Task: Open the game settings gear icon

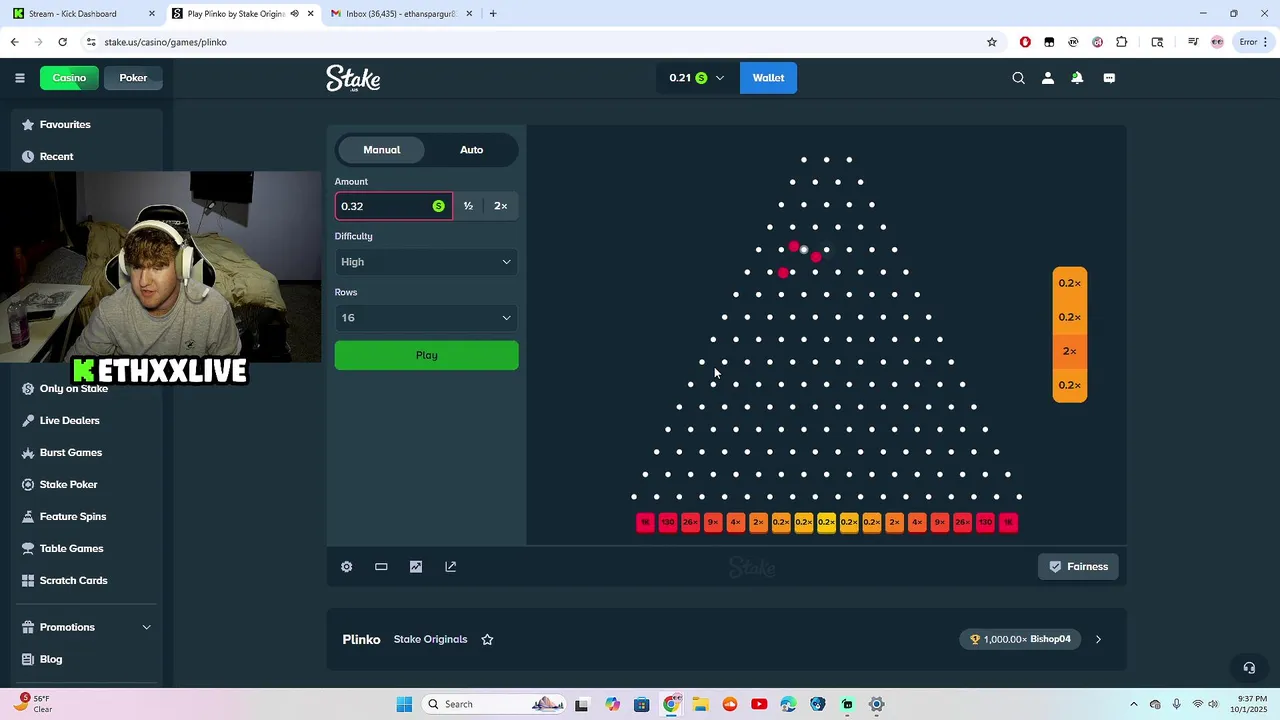Action: (346, 566)
